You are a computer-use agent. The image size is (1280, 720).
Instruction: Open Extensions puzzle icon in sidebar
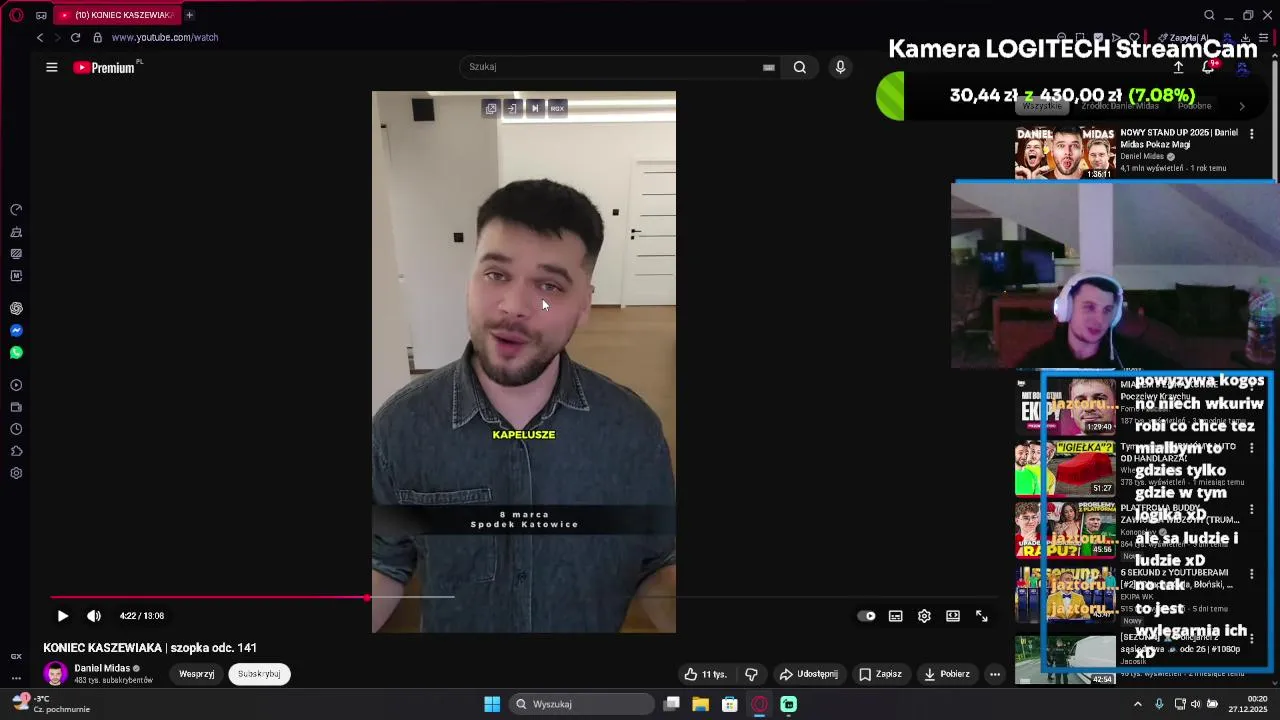pos(16,451)
